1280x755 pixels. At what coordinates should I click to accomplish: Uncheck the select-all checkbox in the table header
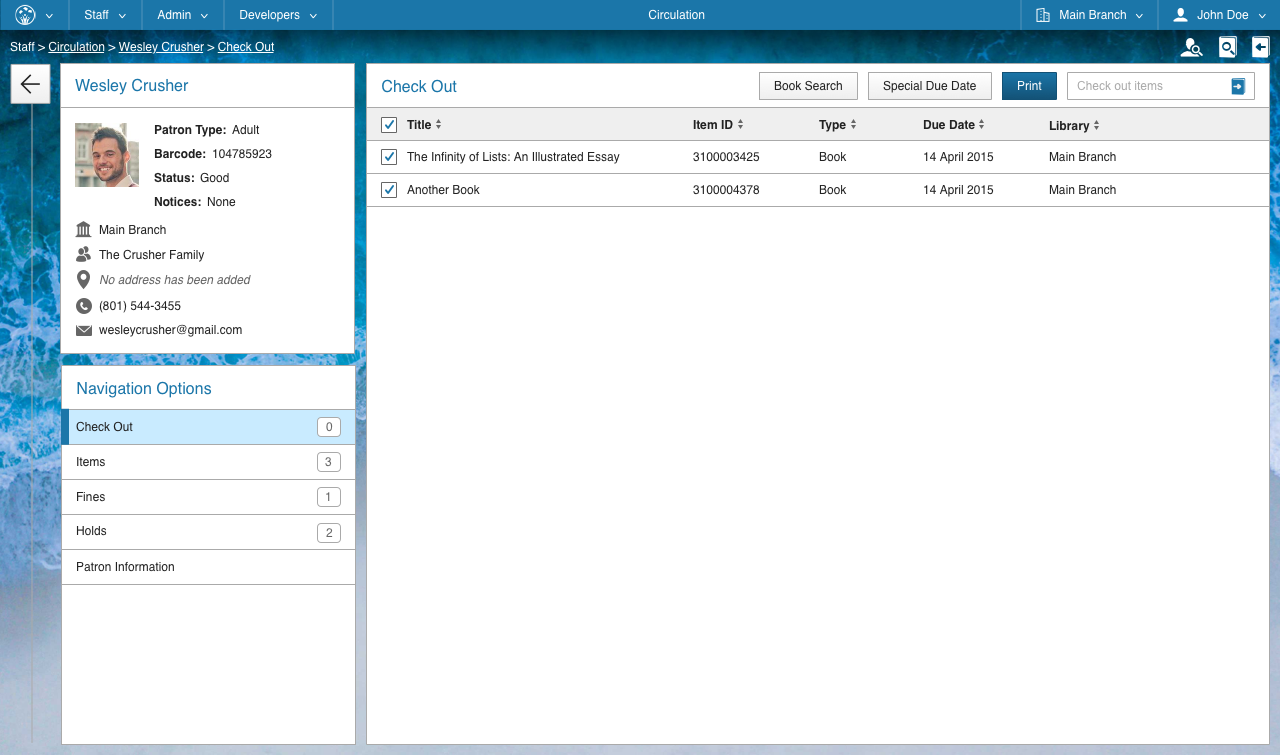click(x=388, y=124)
